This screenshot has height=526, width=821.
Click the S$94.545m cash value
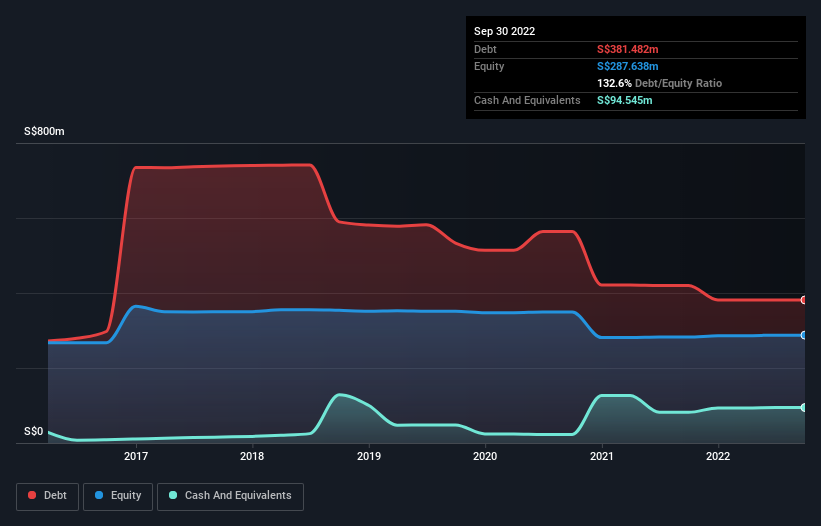tap(625, 100)
